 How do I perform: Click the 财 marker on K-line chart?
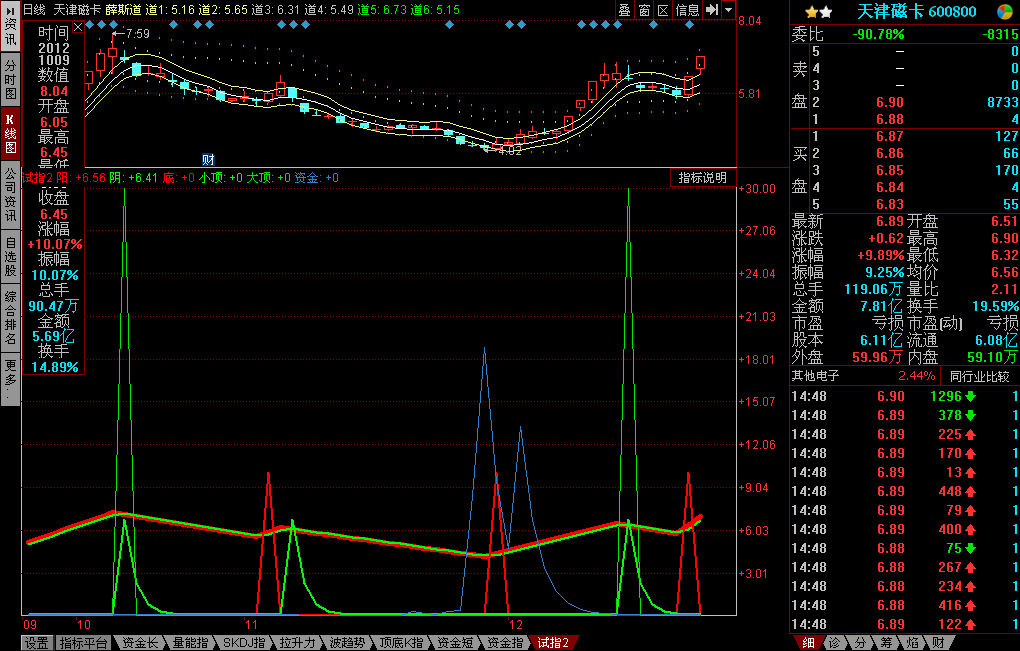pos(208,159)
